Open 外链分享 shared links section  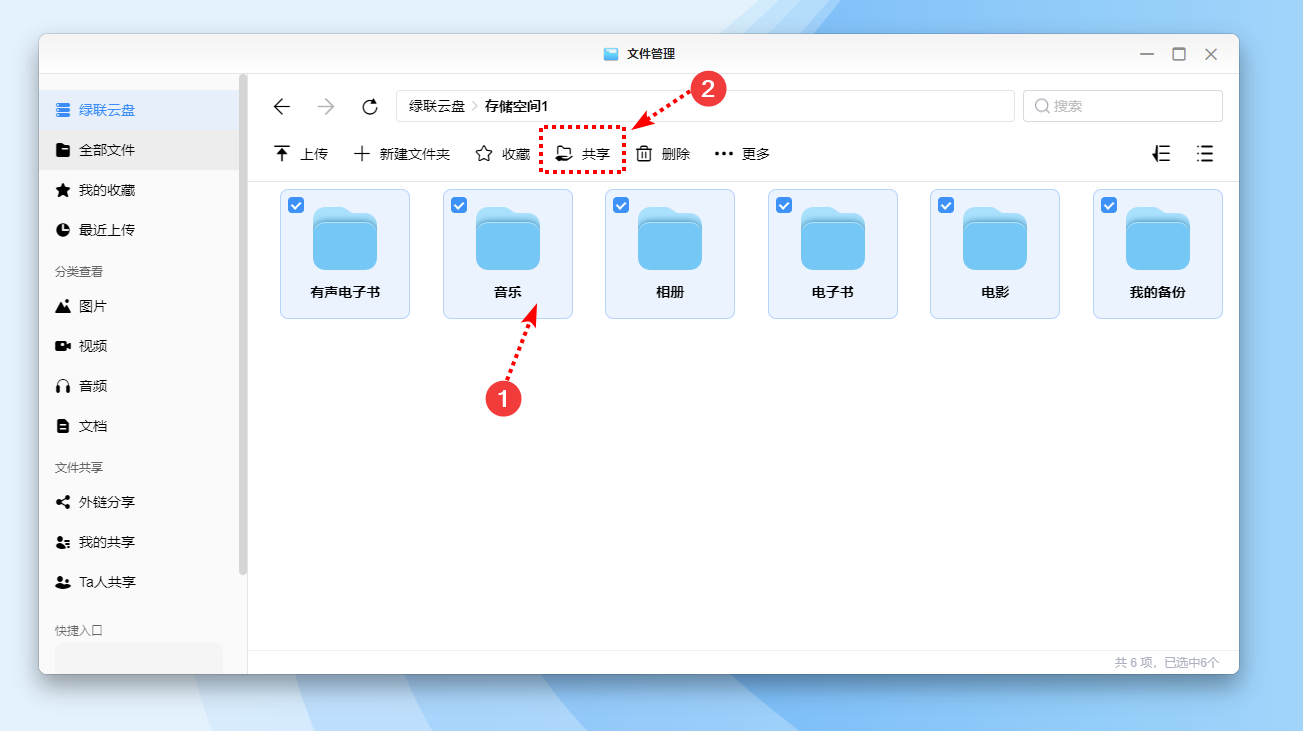point(107,502)
